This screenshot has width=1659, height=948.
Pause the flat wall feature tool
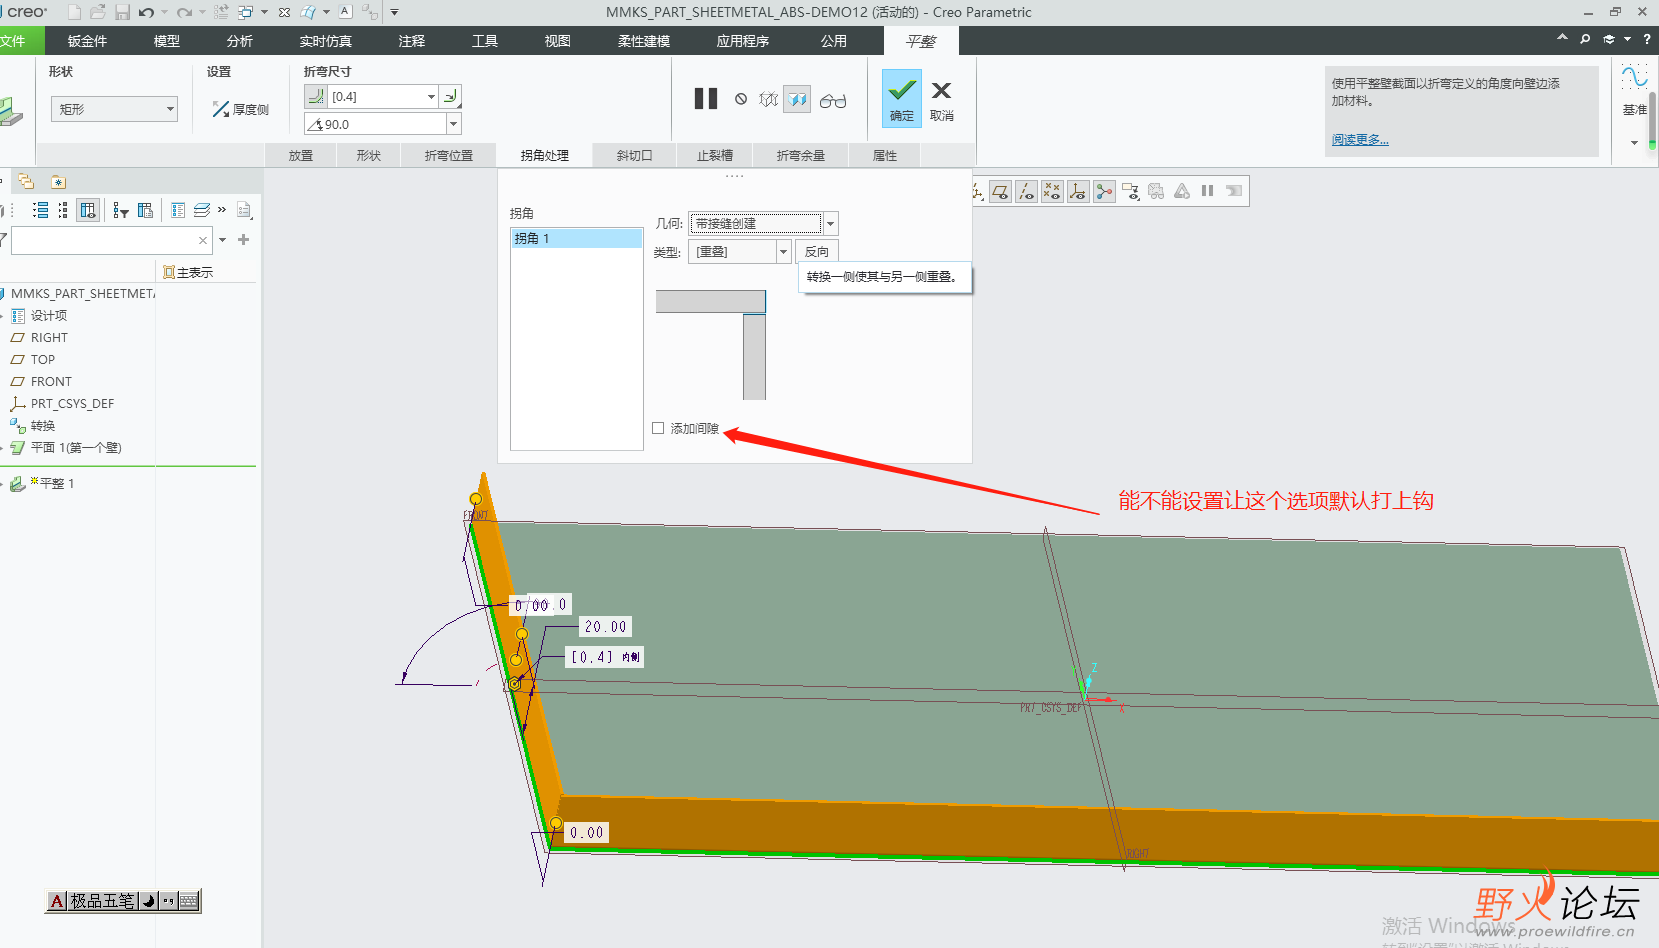706,98
